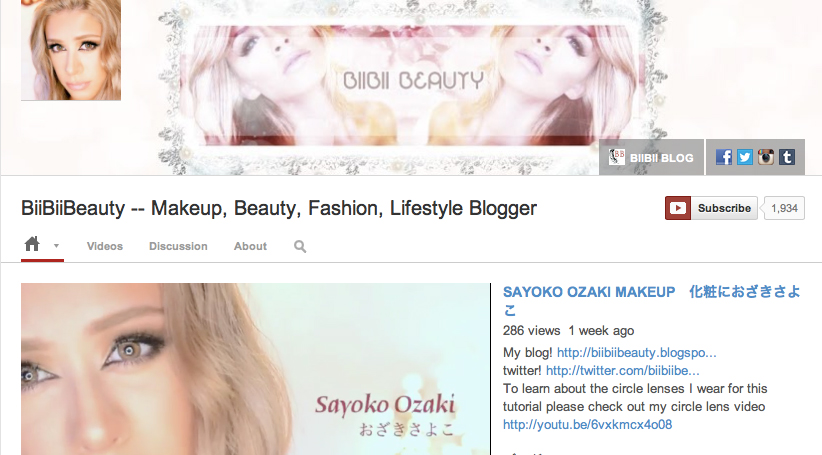
Task: Go to channel Home tab icon
Action: pos(32,244)
